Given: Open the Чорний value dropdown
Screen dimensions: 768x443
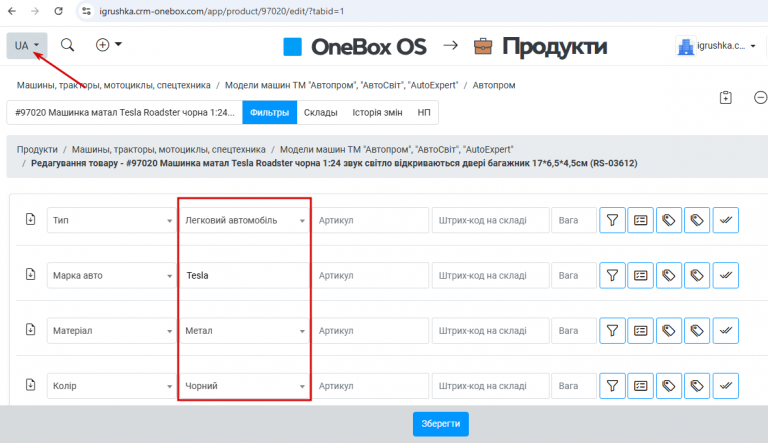Looking at the screenshot, I should (x=244, y=386).
